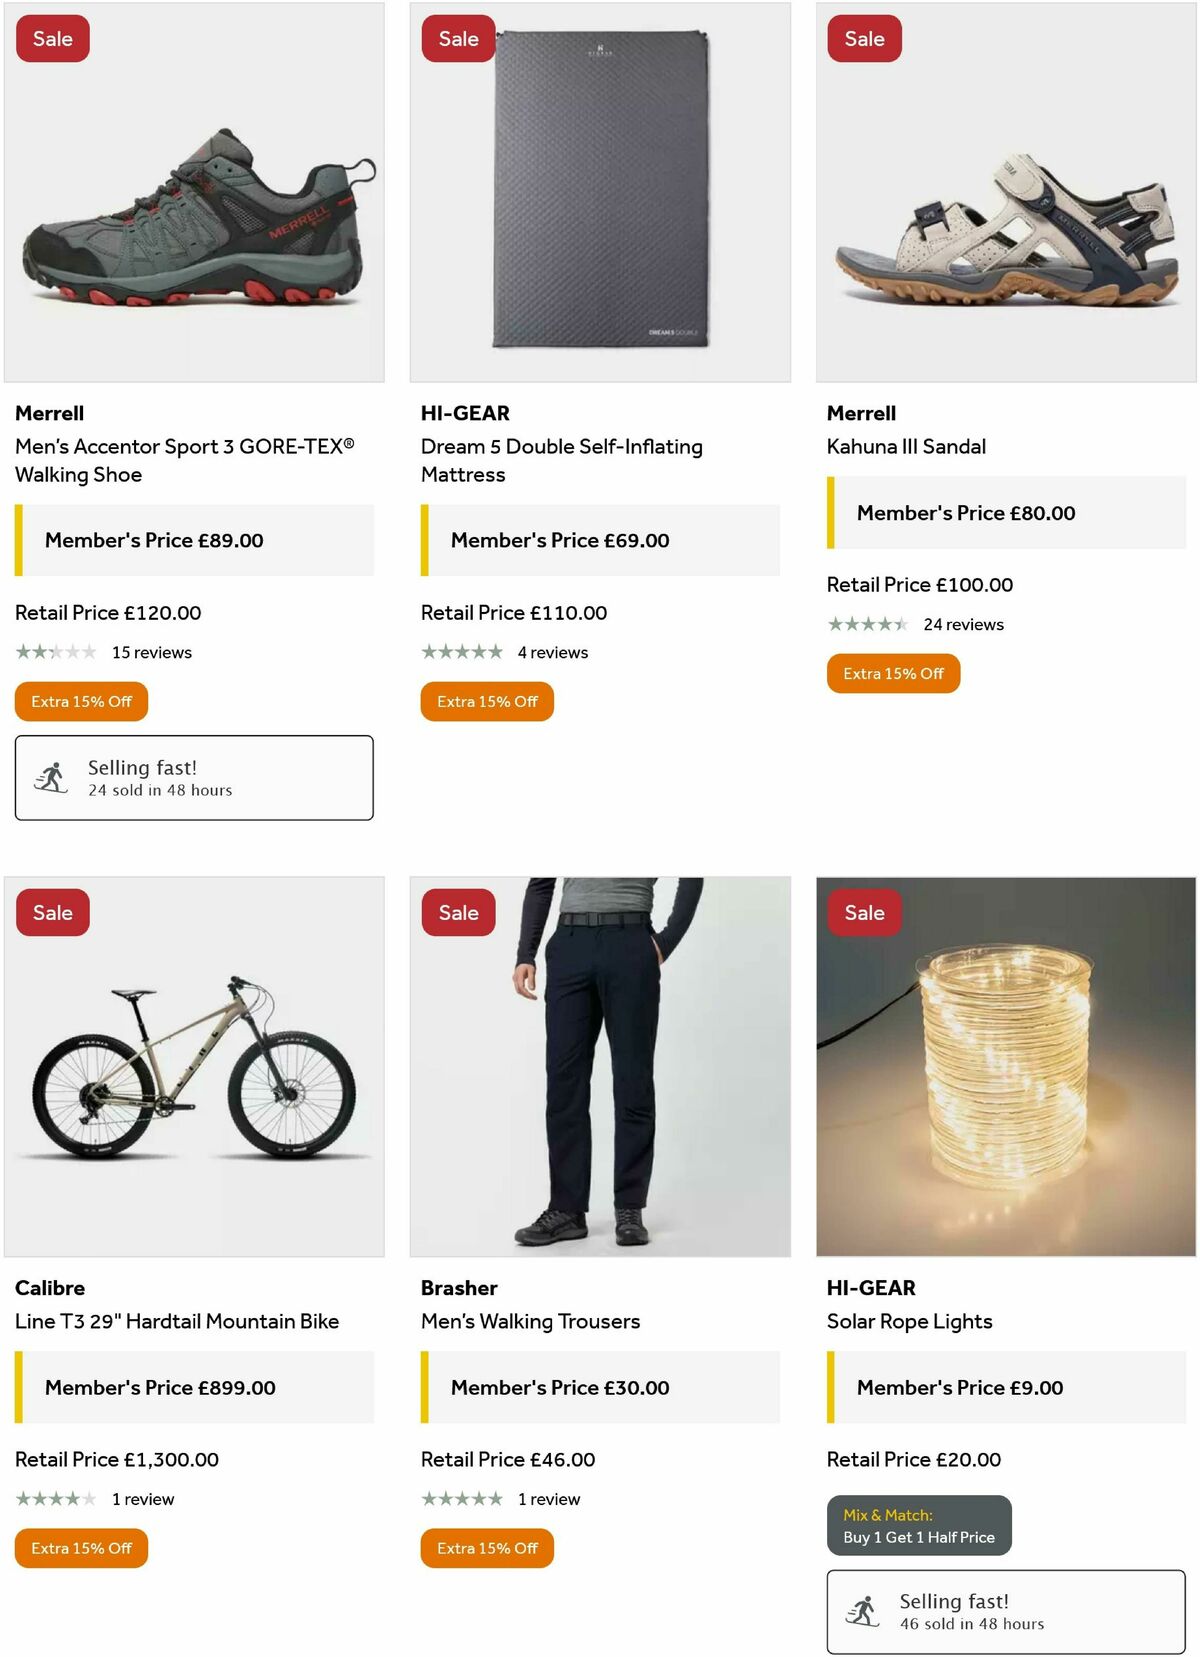Click the star rating under the walking trousers
1200x1657 pixels.
click(x=461, y=1499)
